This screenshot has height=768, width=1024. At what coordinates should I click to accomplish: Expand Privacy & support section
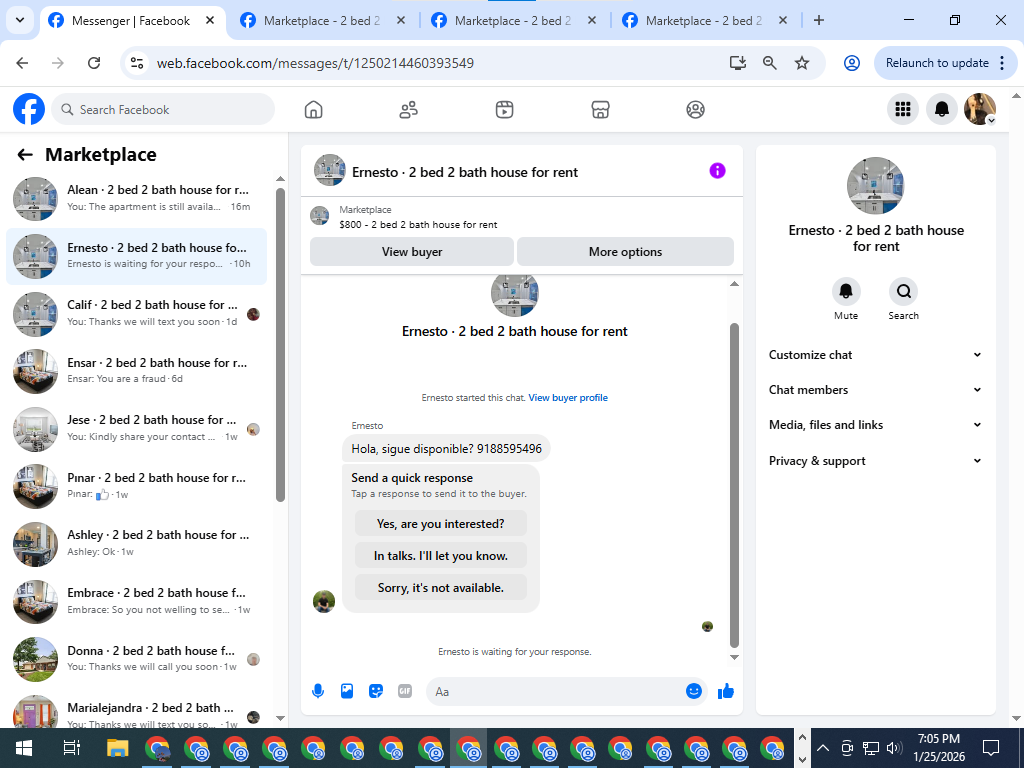coord(875,461)
